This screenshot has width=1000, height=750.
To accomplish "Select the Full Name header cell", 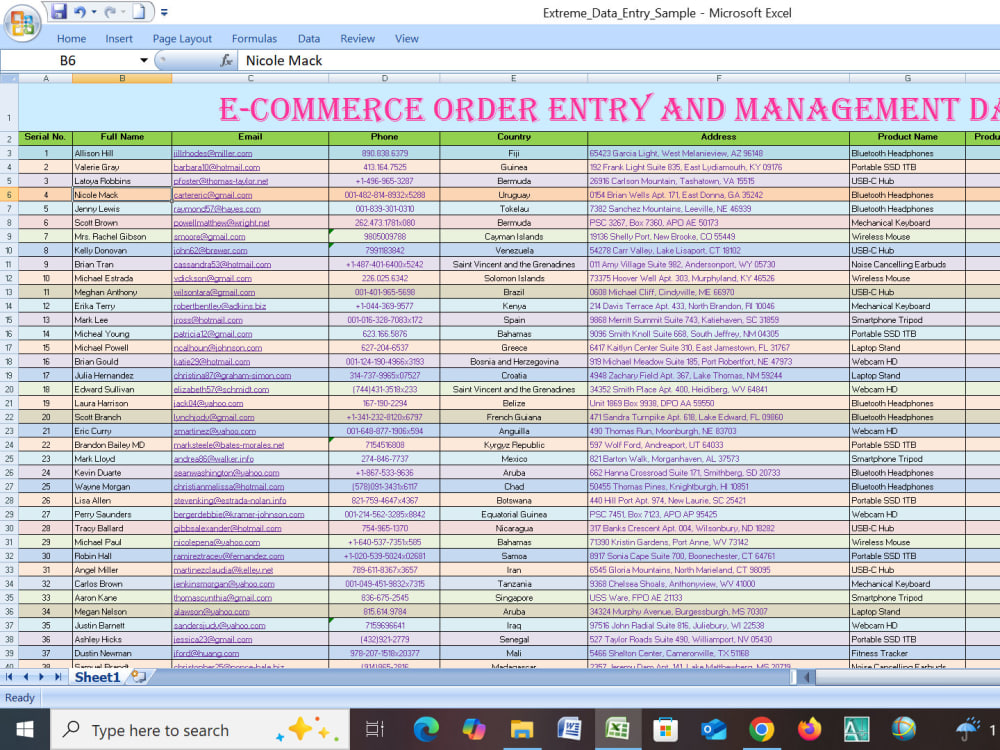I will click(x=122, y=137).
